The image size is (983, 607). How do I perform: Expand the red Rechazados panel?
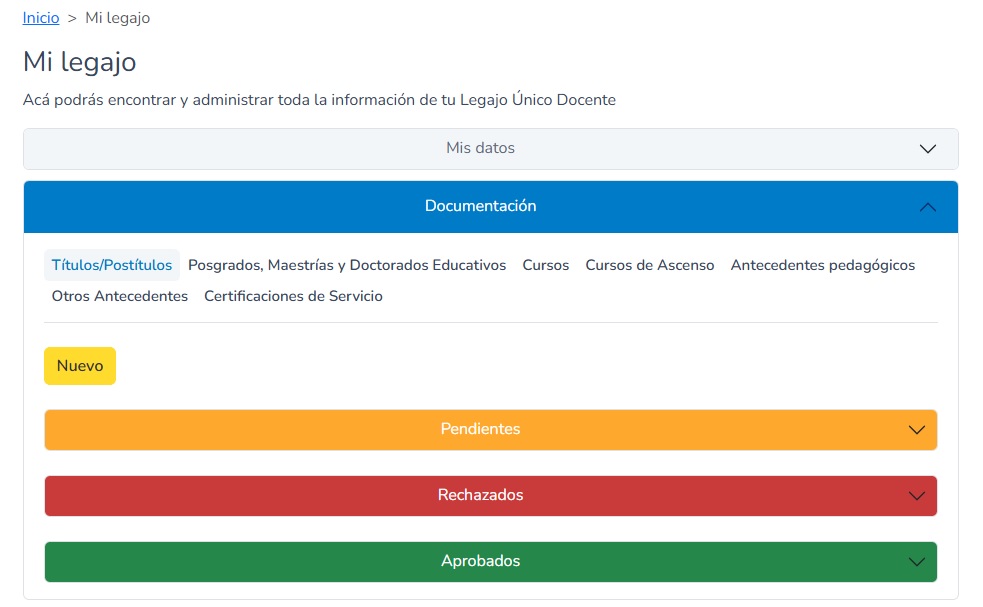[480, 495]
